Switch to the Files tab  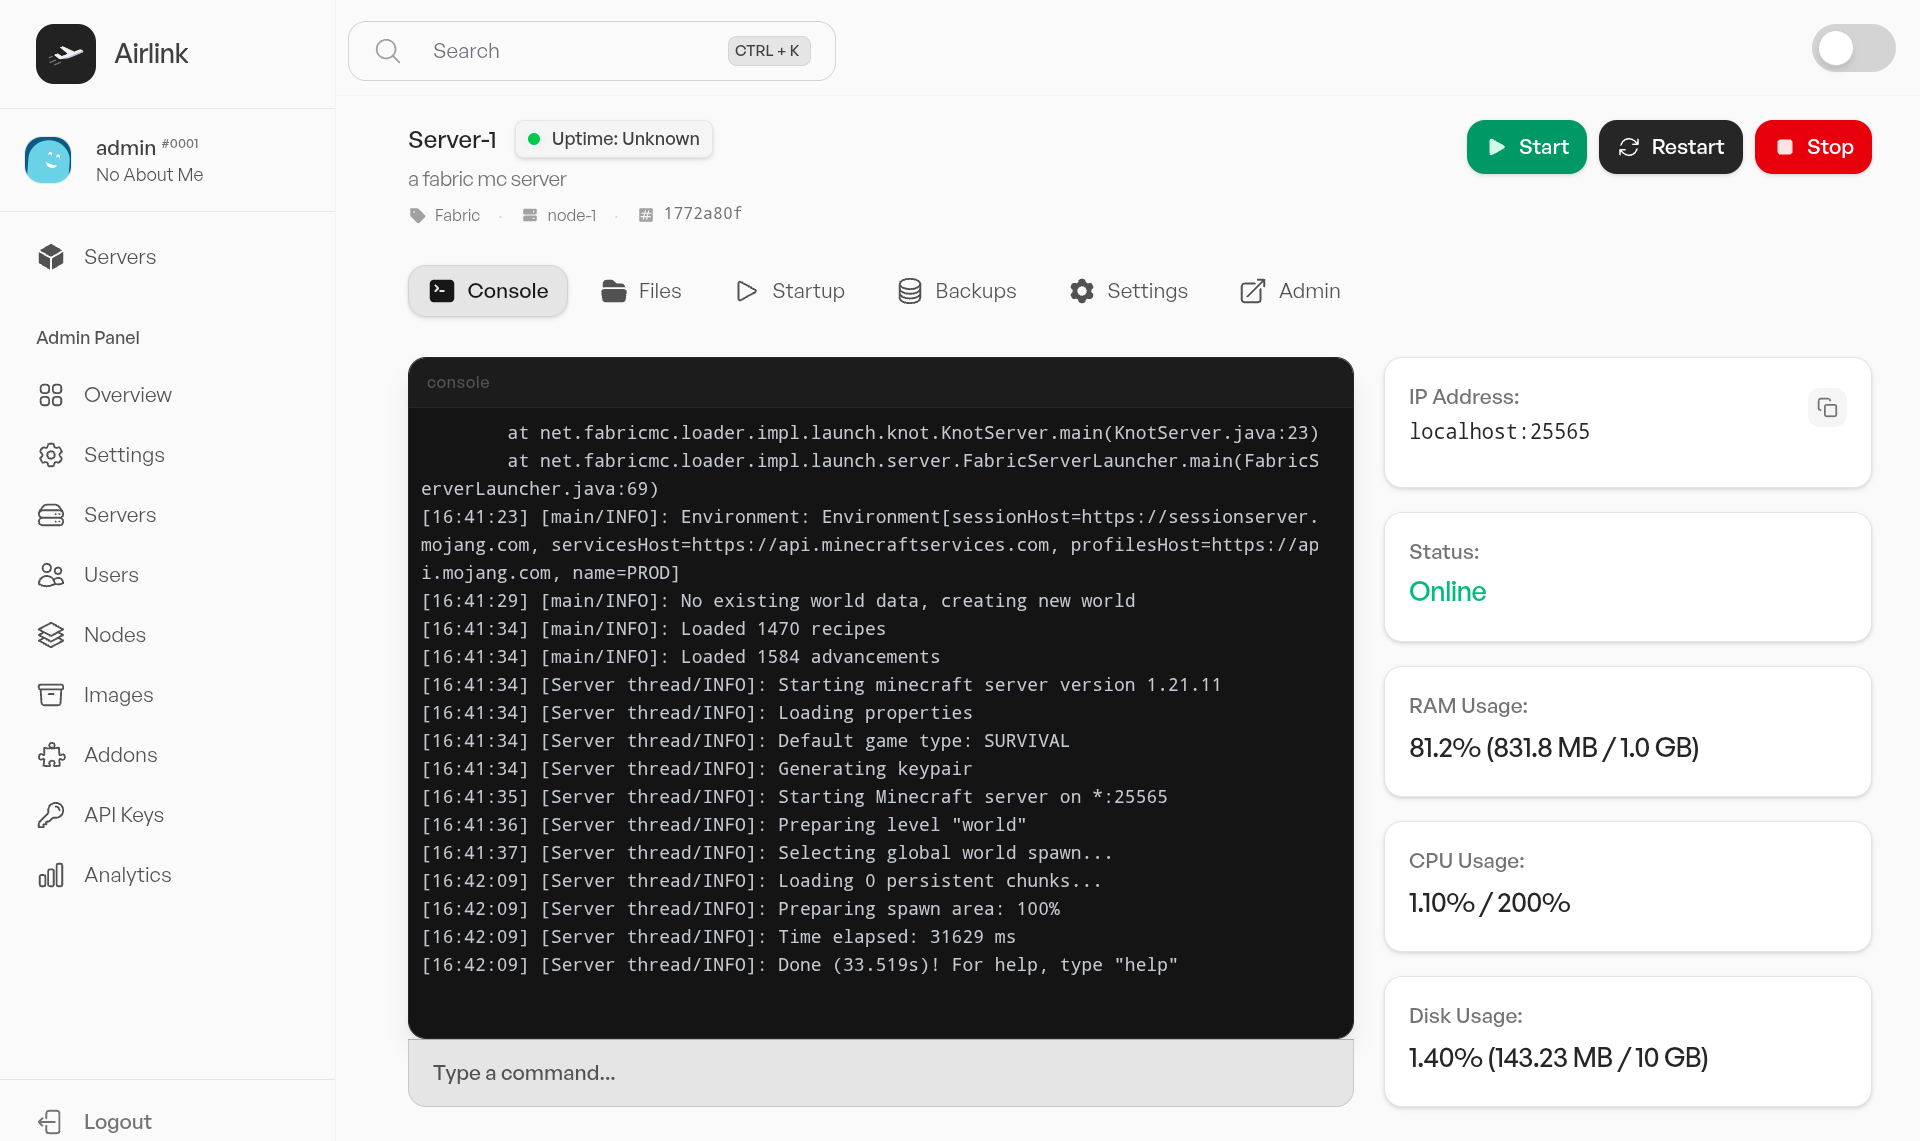point(641,291)
